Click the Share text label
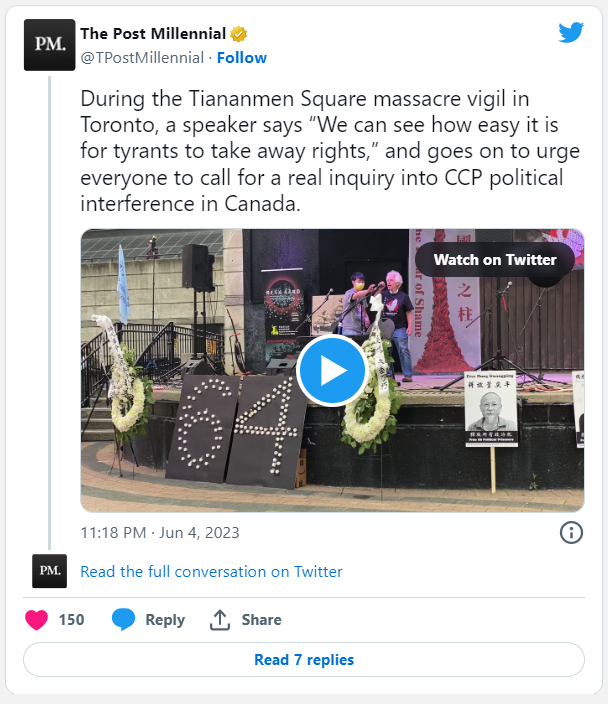608x704 pixels. point(261,620)
